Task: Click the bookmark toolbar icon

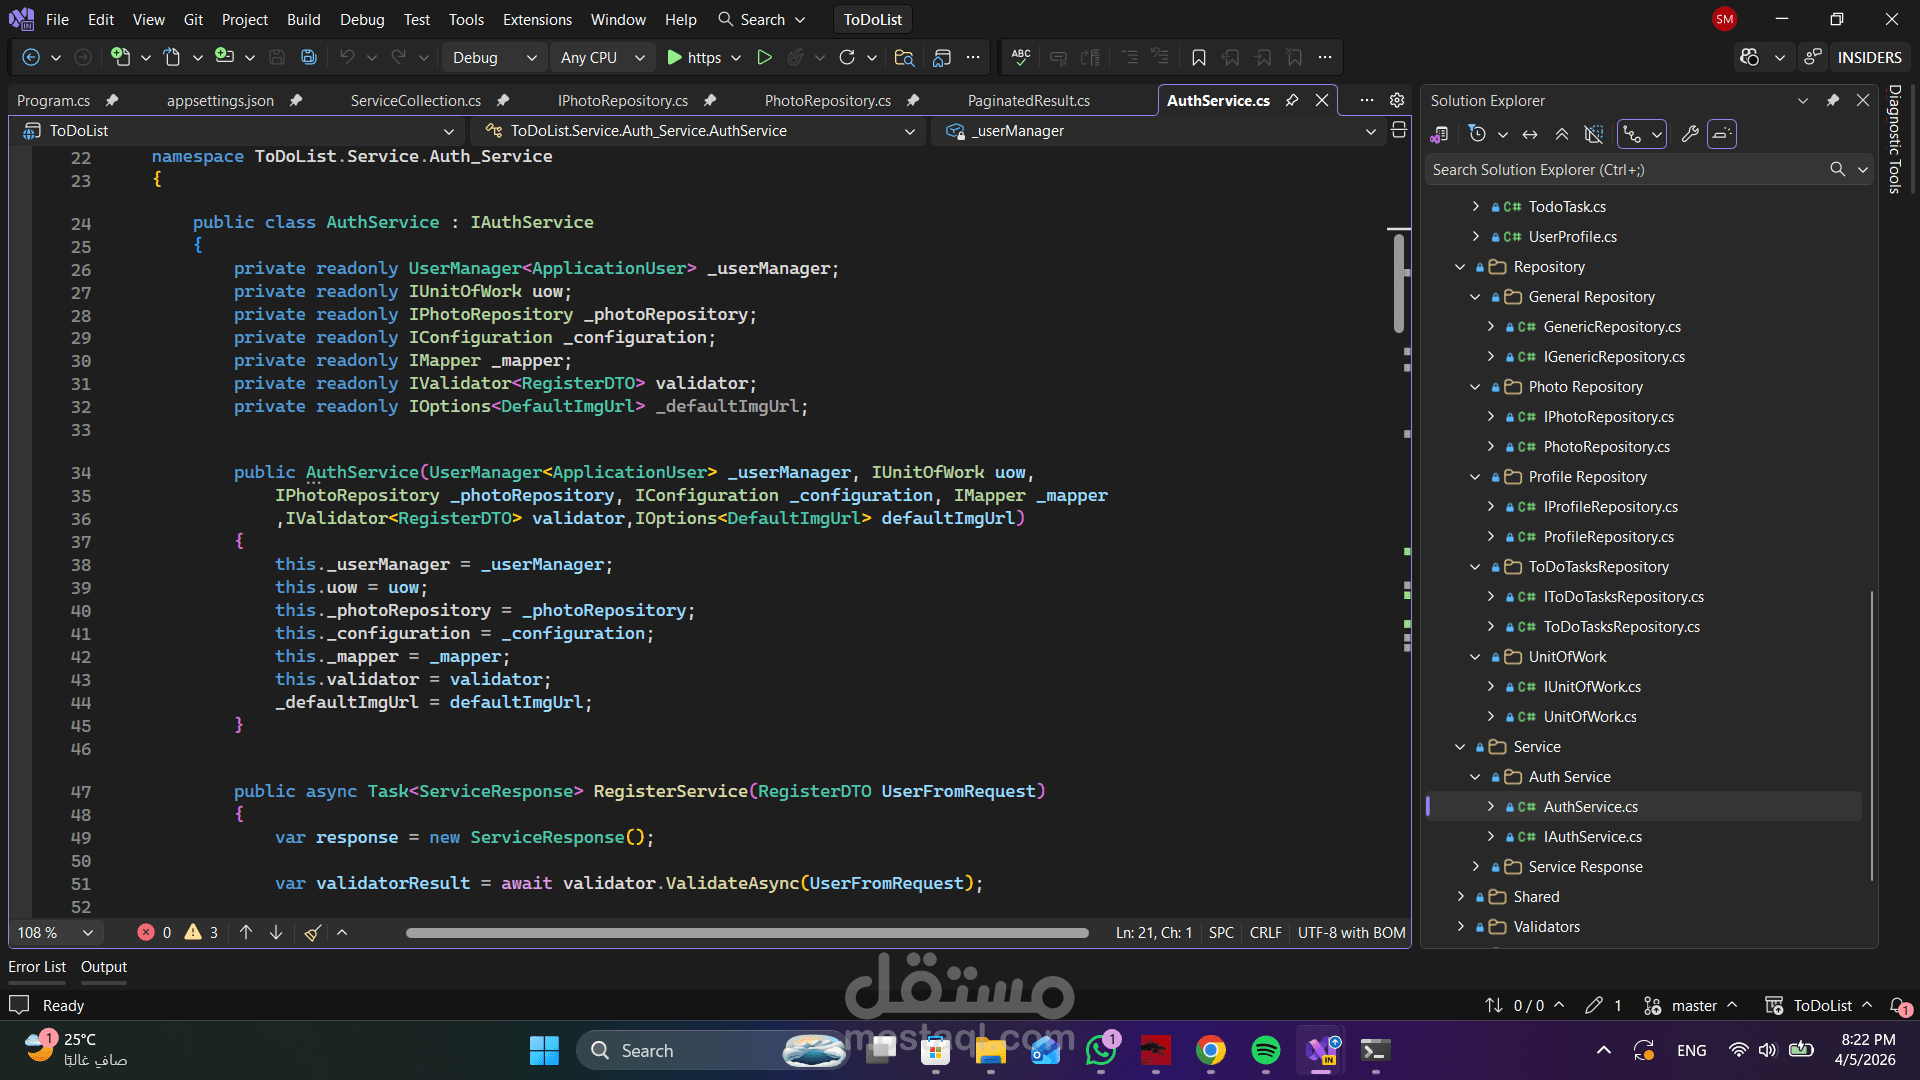Action: 1199,58
